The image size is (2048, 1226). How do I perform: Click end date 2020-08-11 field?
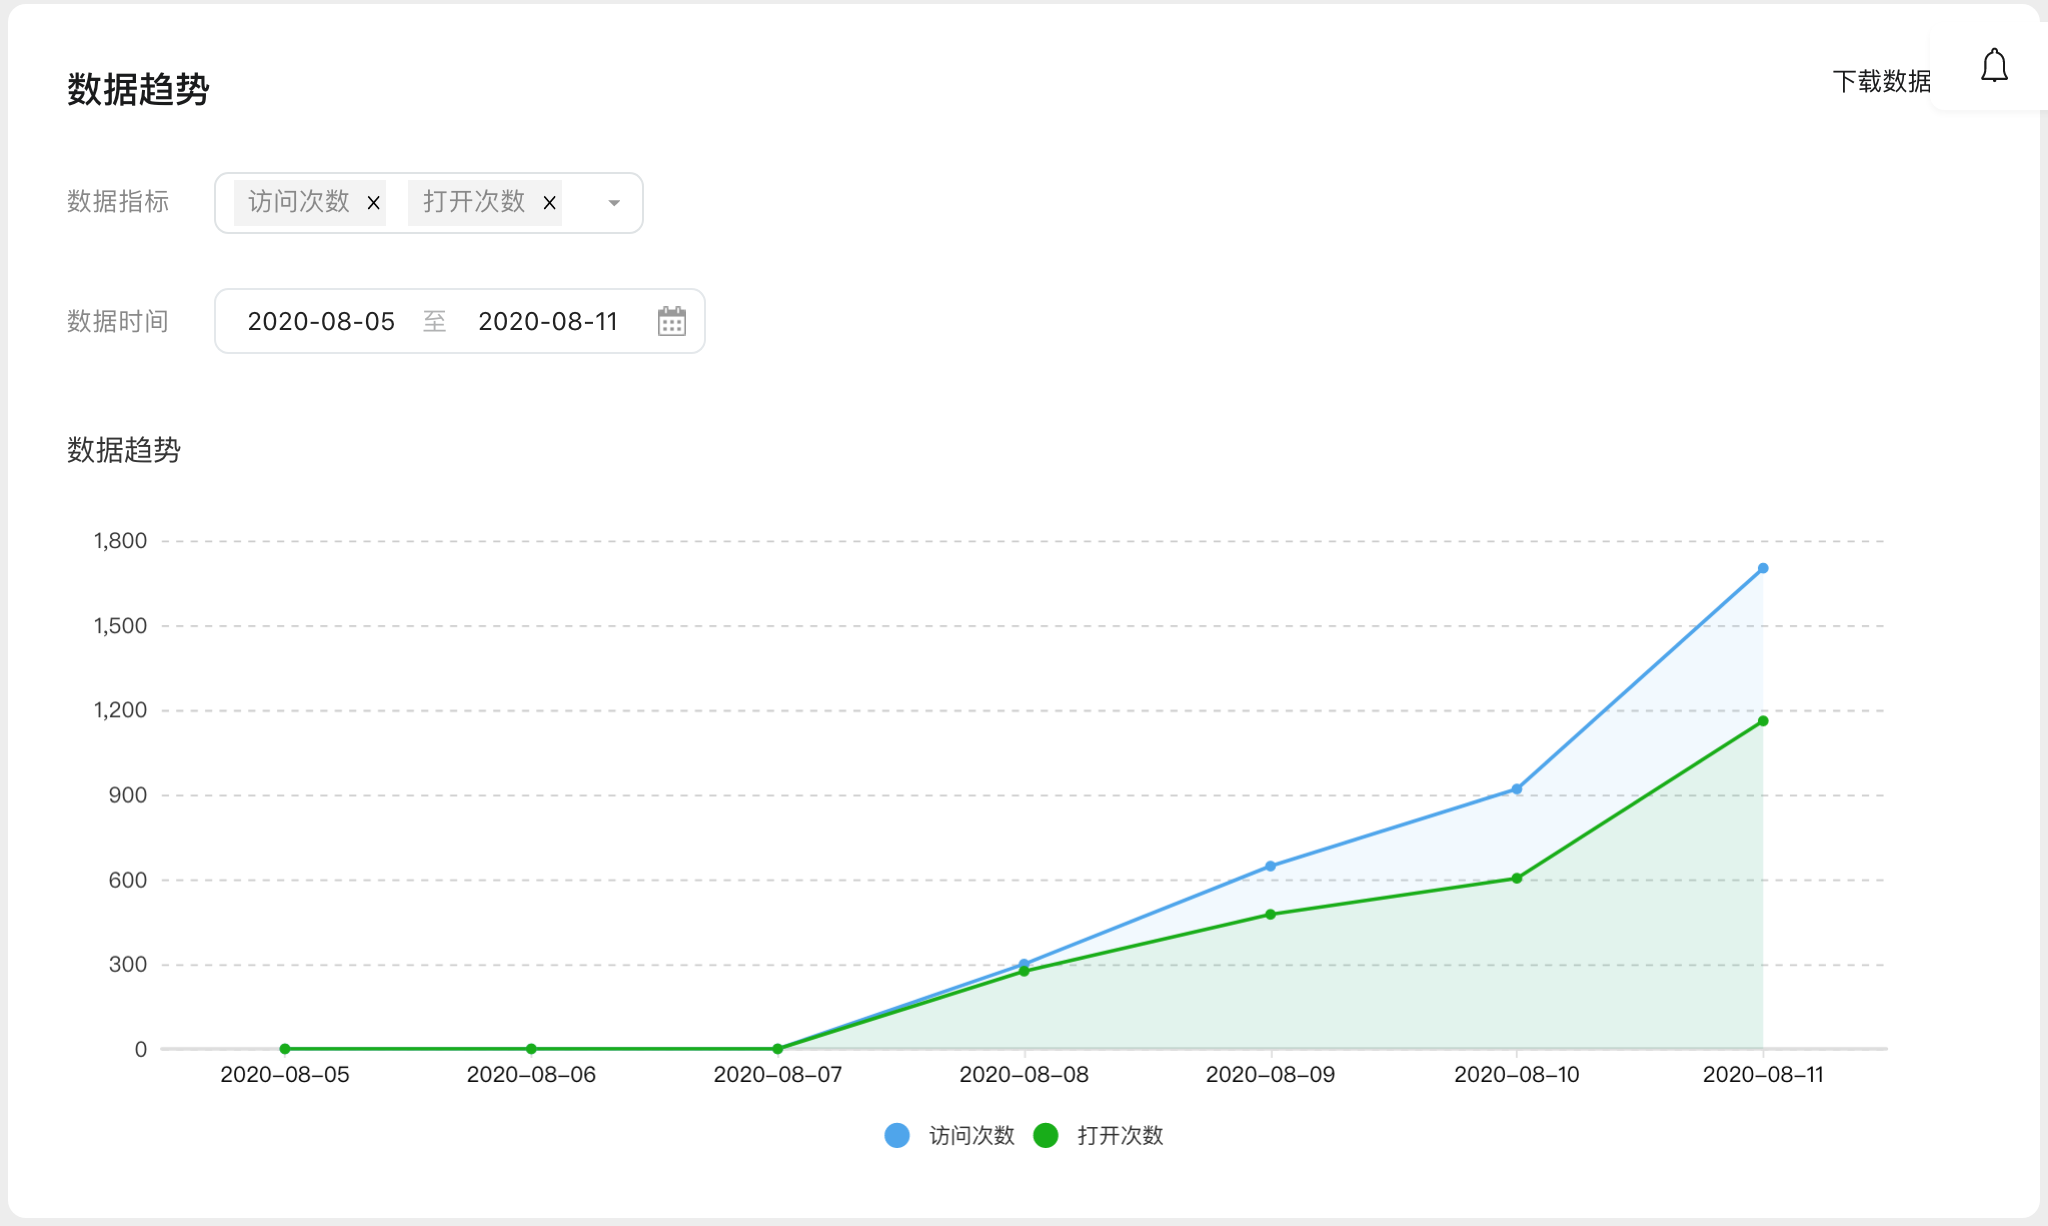[548, 321]
